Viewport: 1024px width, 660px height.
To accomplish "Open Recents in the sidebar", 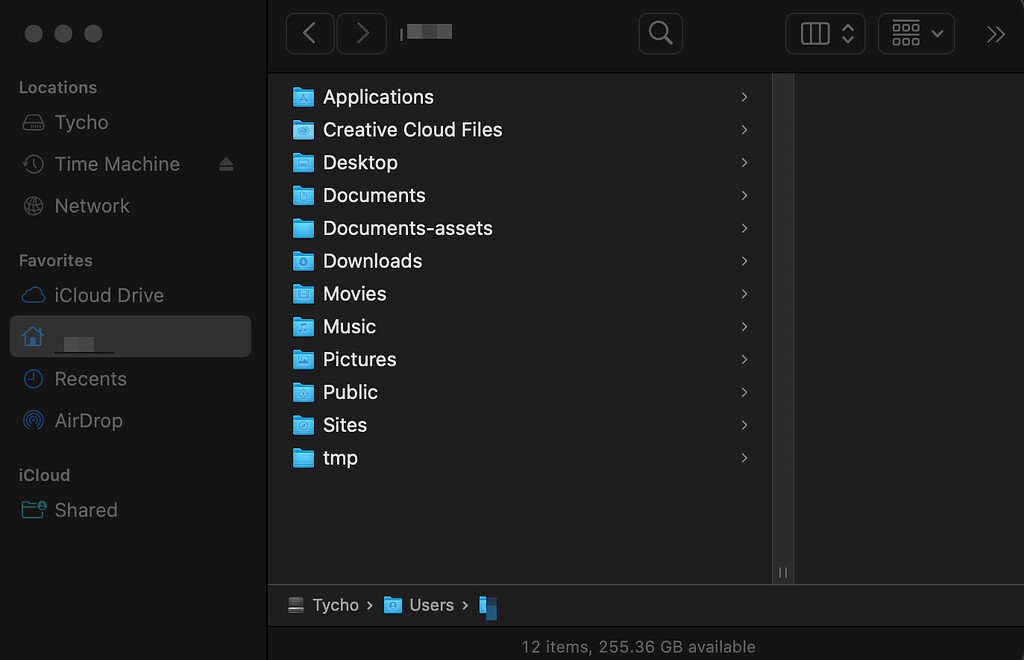I will [90, 379].
